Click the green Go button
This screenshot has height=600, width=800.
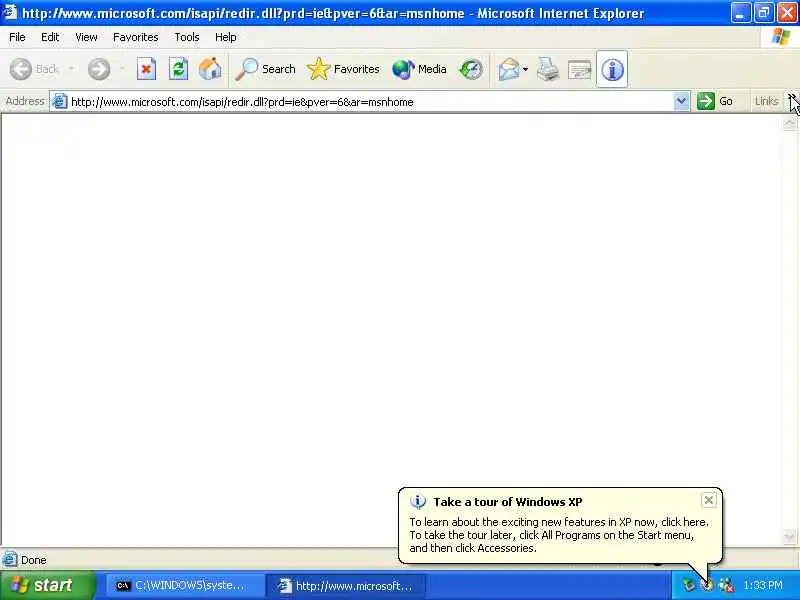tap(715, 101)
